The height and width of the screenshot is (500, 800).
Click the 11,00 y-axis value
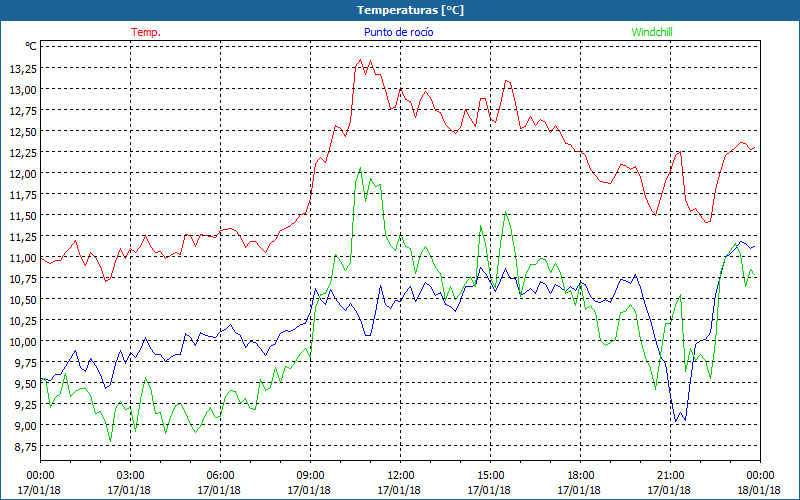(23, 258)
